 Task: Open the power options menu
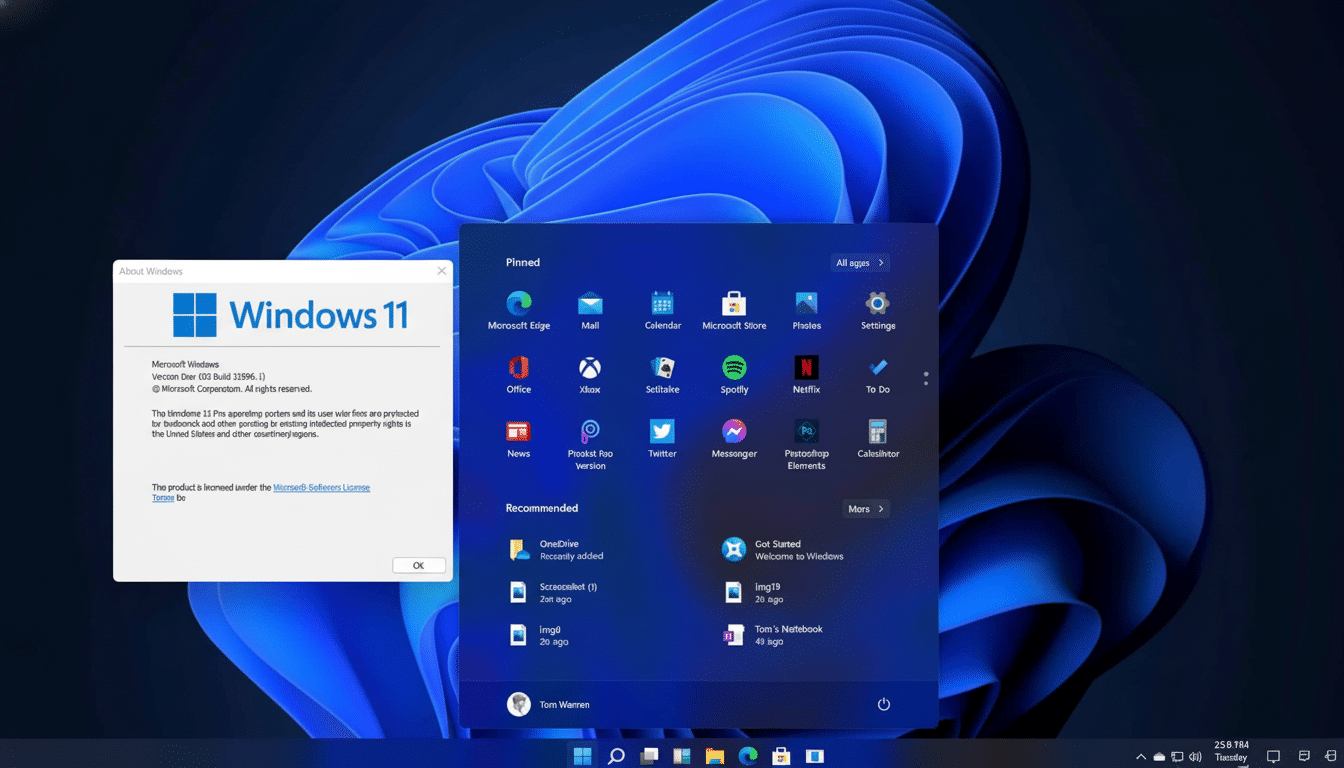click(x=883, y=704)
